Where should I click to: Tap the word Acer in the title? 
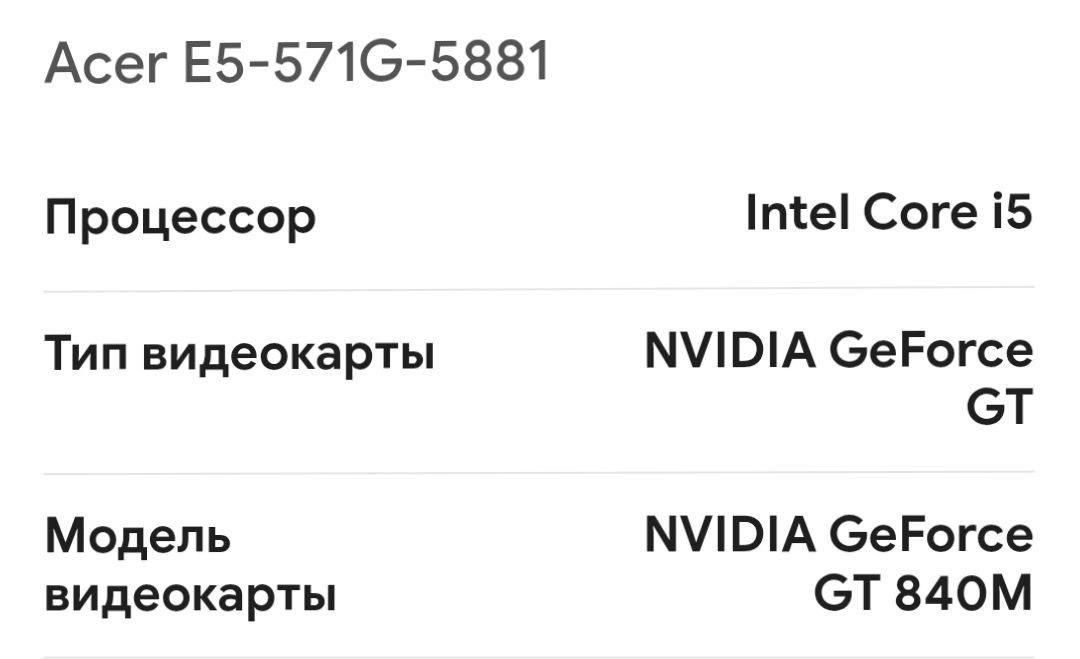click(104, 64)
